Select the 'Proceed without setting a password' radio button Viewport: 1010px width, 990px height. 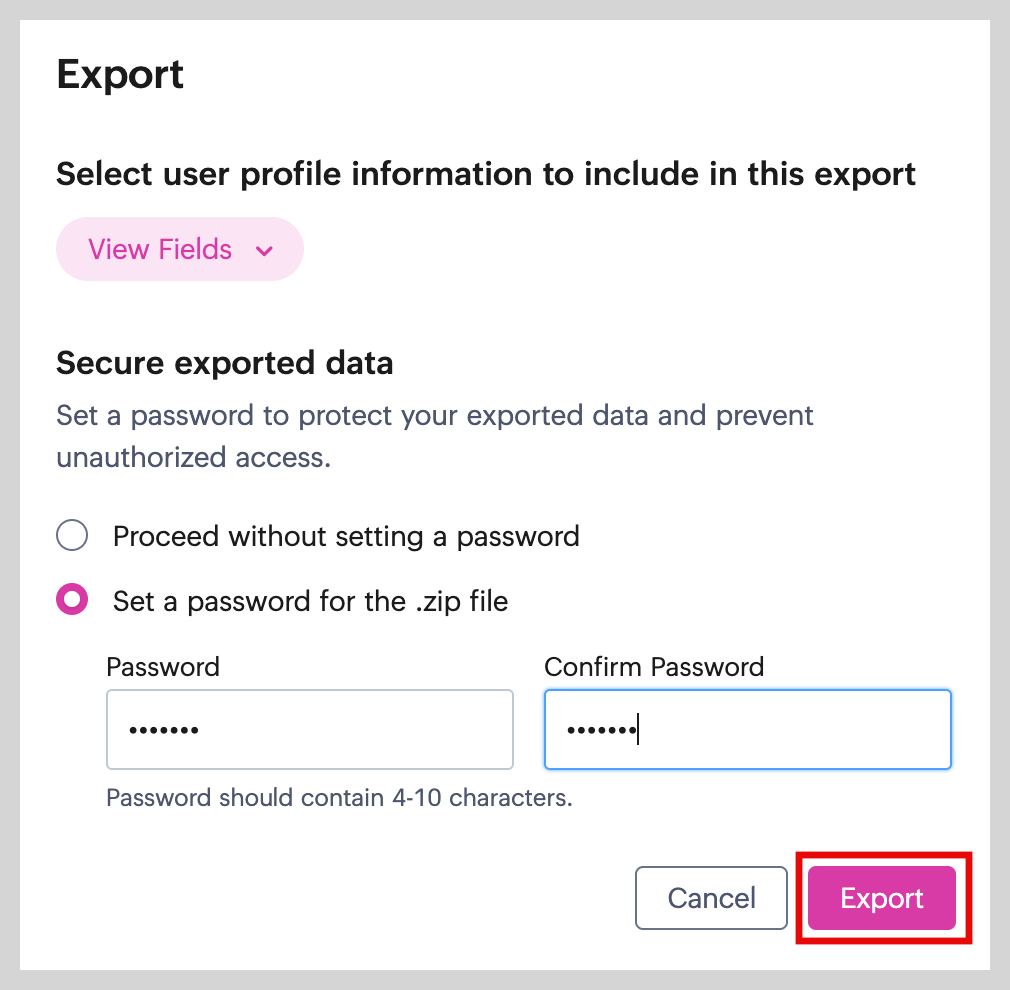coord(72,536)
